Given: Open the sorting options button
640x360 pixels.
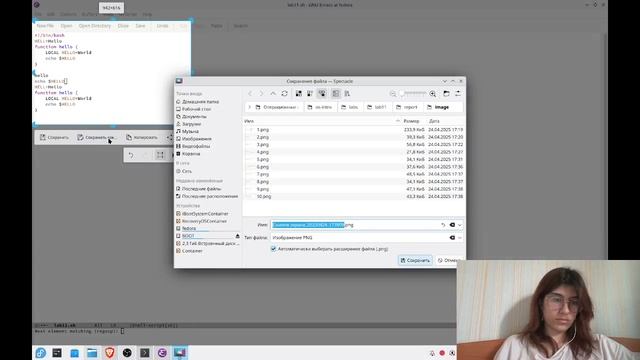Looking at the screenshot, I should 347,93.
